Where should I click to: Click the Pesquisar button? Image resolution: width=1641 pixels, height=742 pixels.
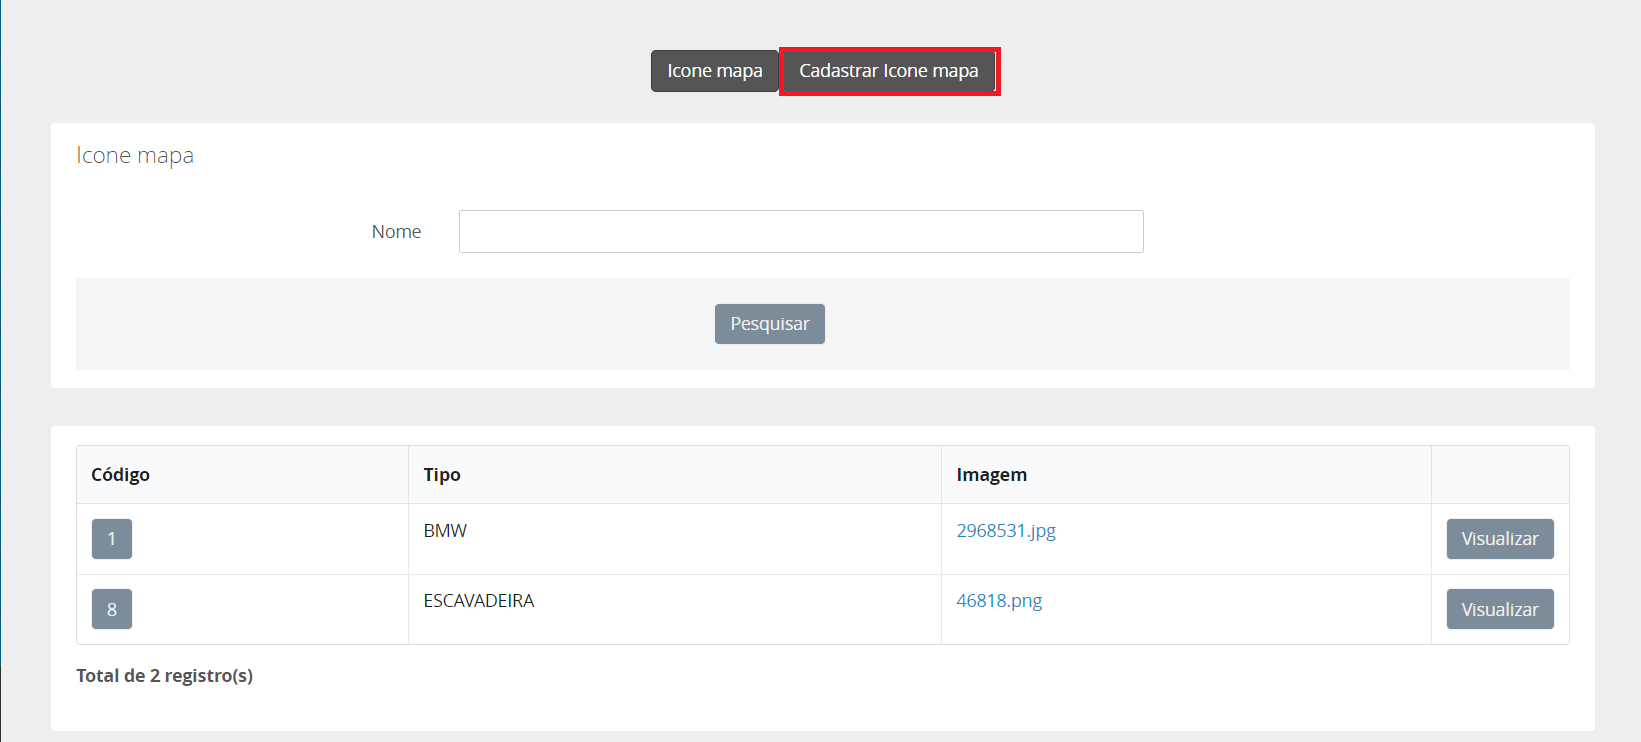click(x=770, y=324)
